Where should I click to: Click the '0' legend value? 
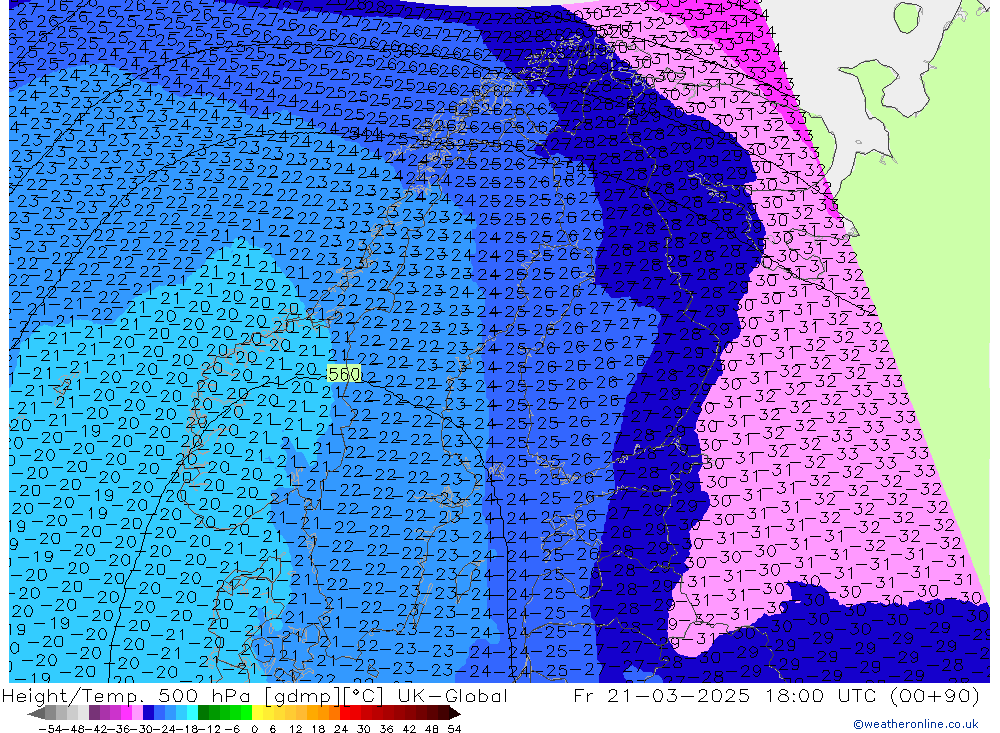coord(254,729)
